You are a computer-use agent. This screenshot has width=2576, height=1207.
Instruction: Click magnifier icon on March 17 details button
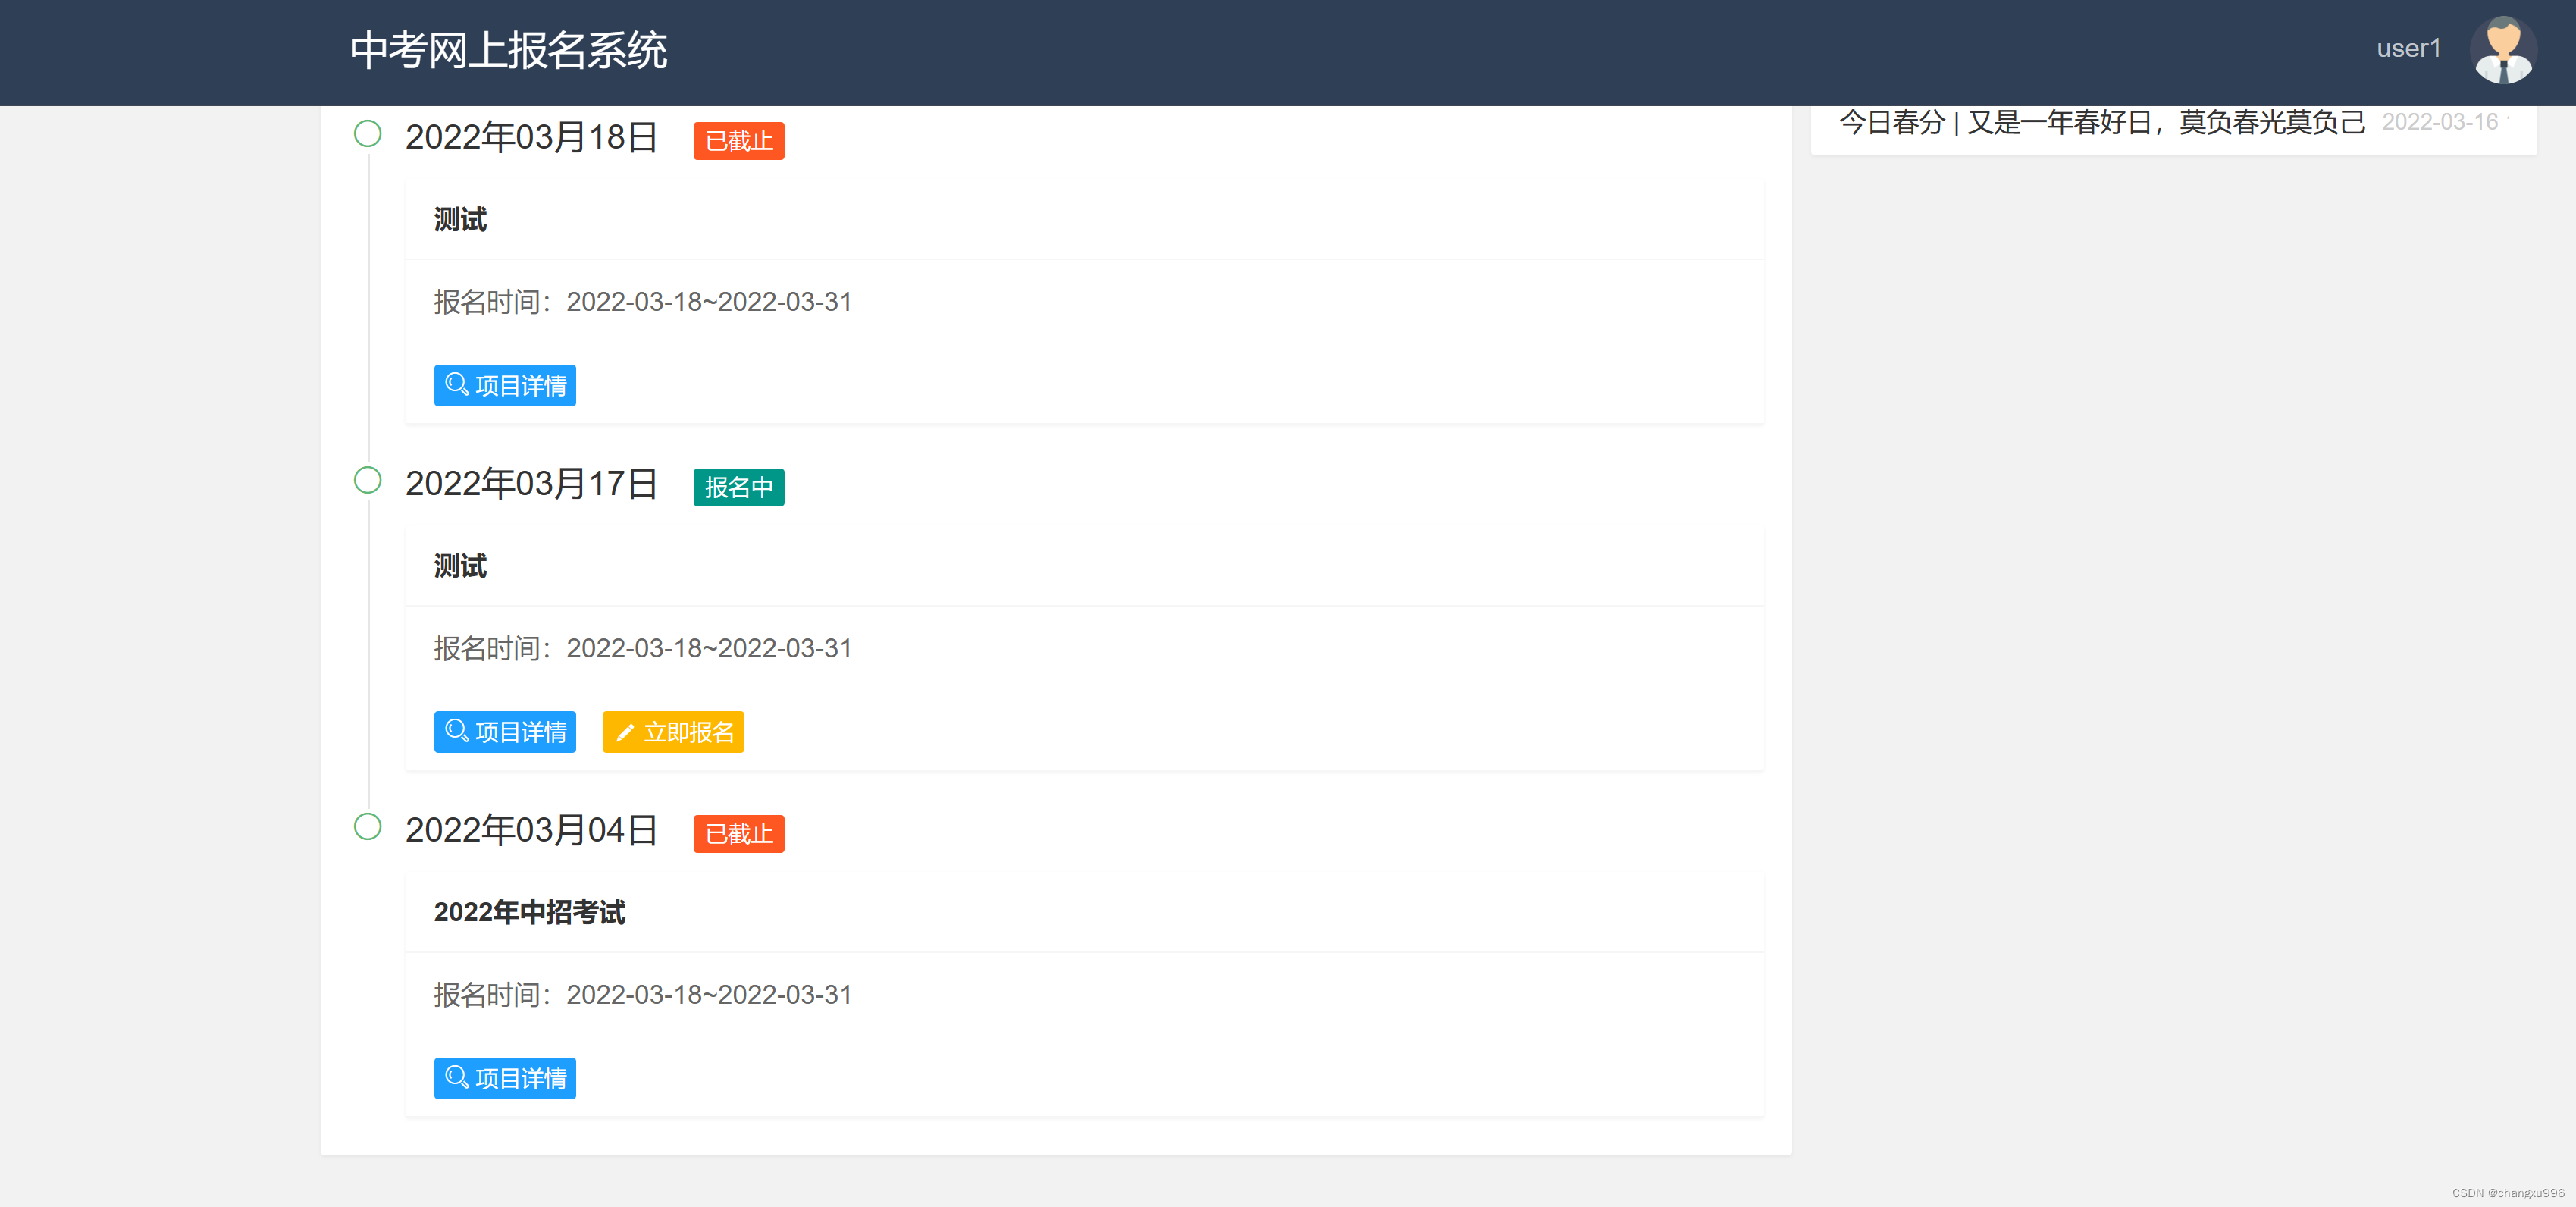tap(456, 731)
